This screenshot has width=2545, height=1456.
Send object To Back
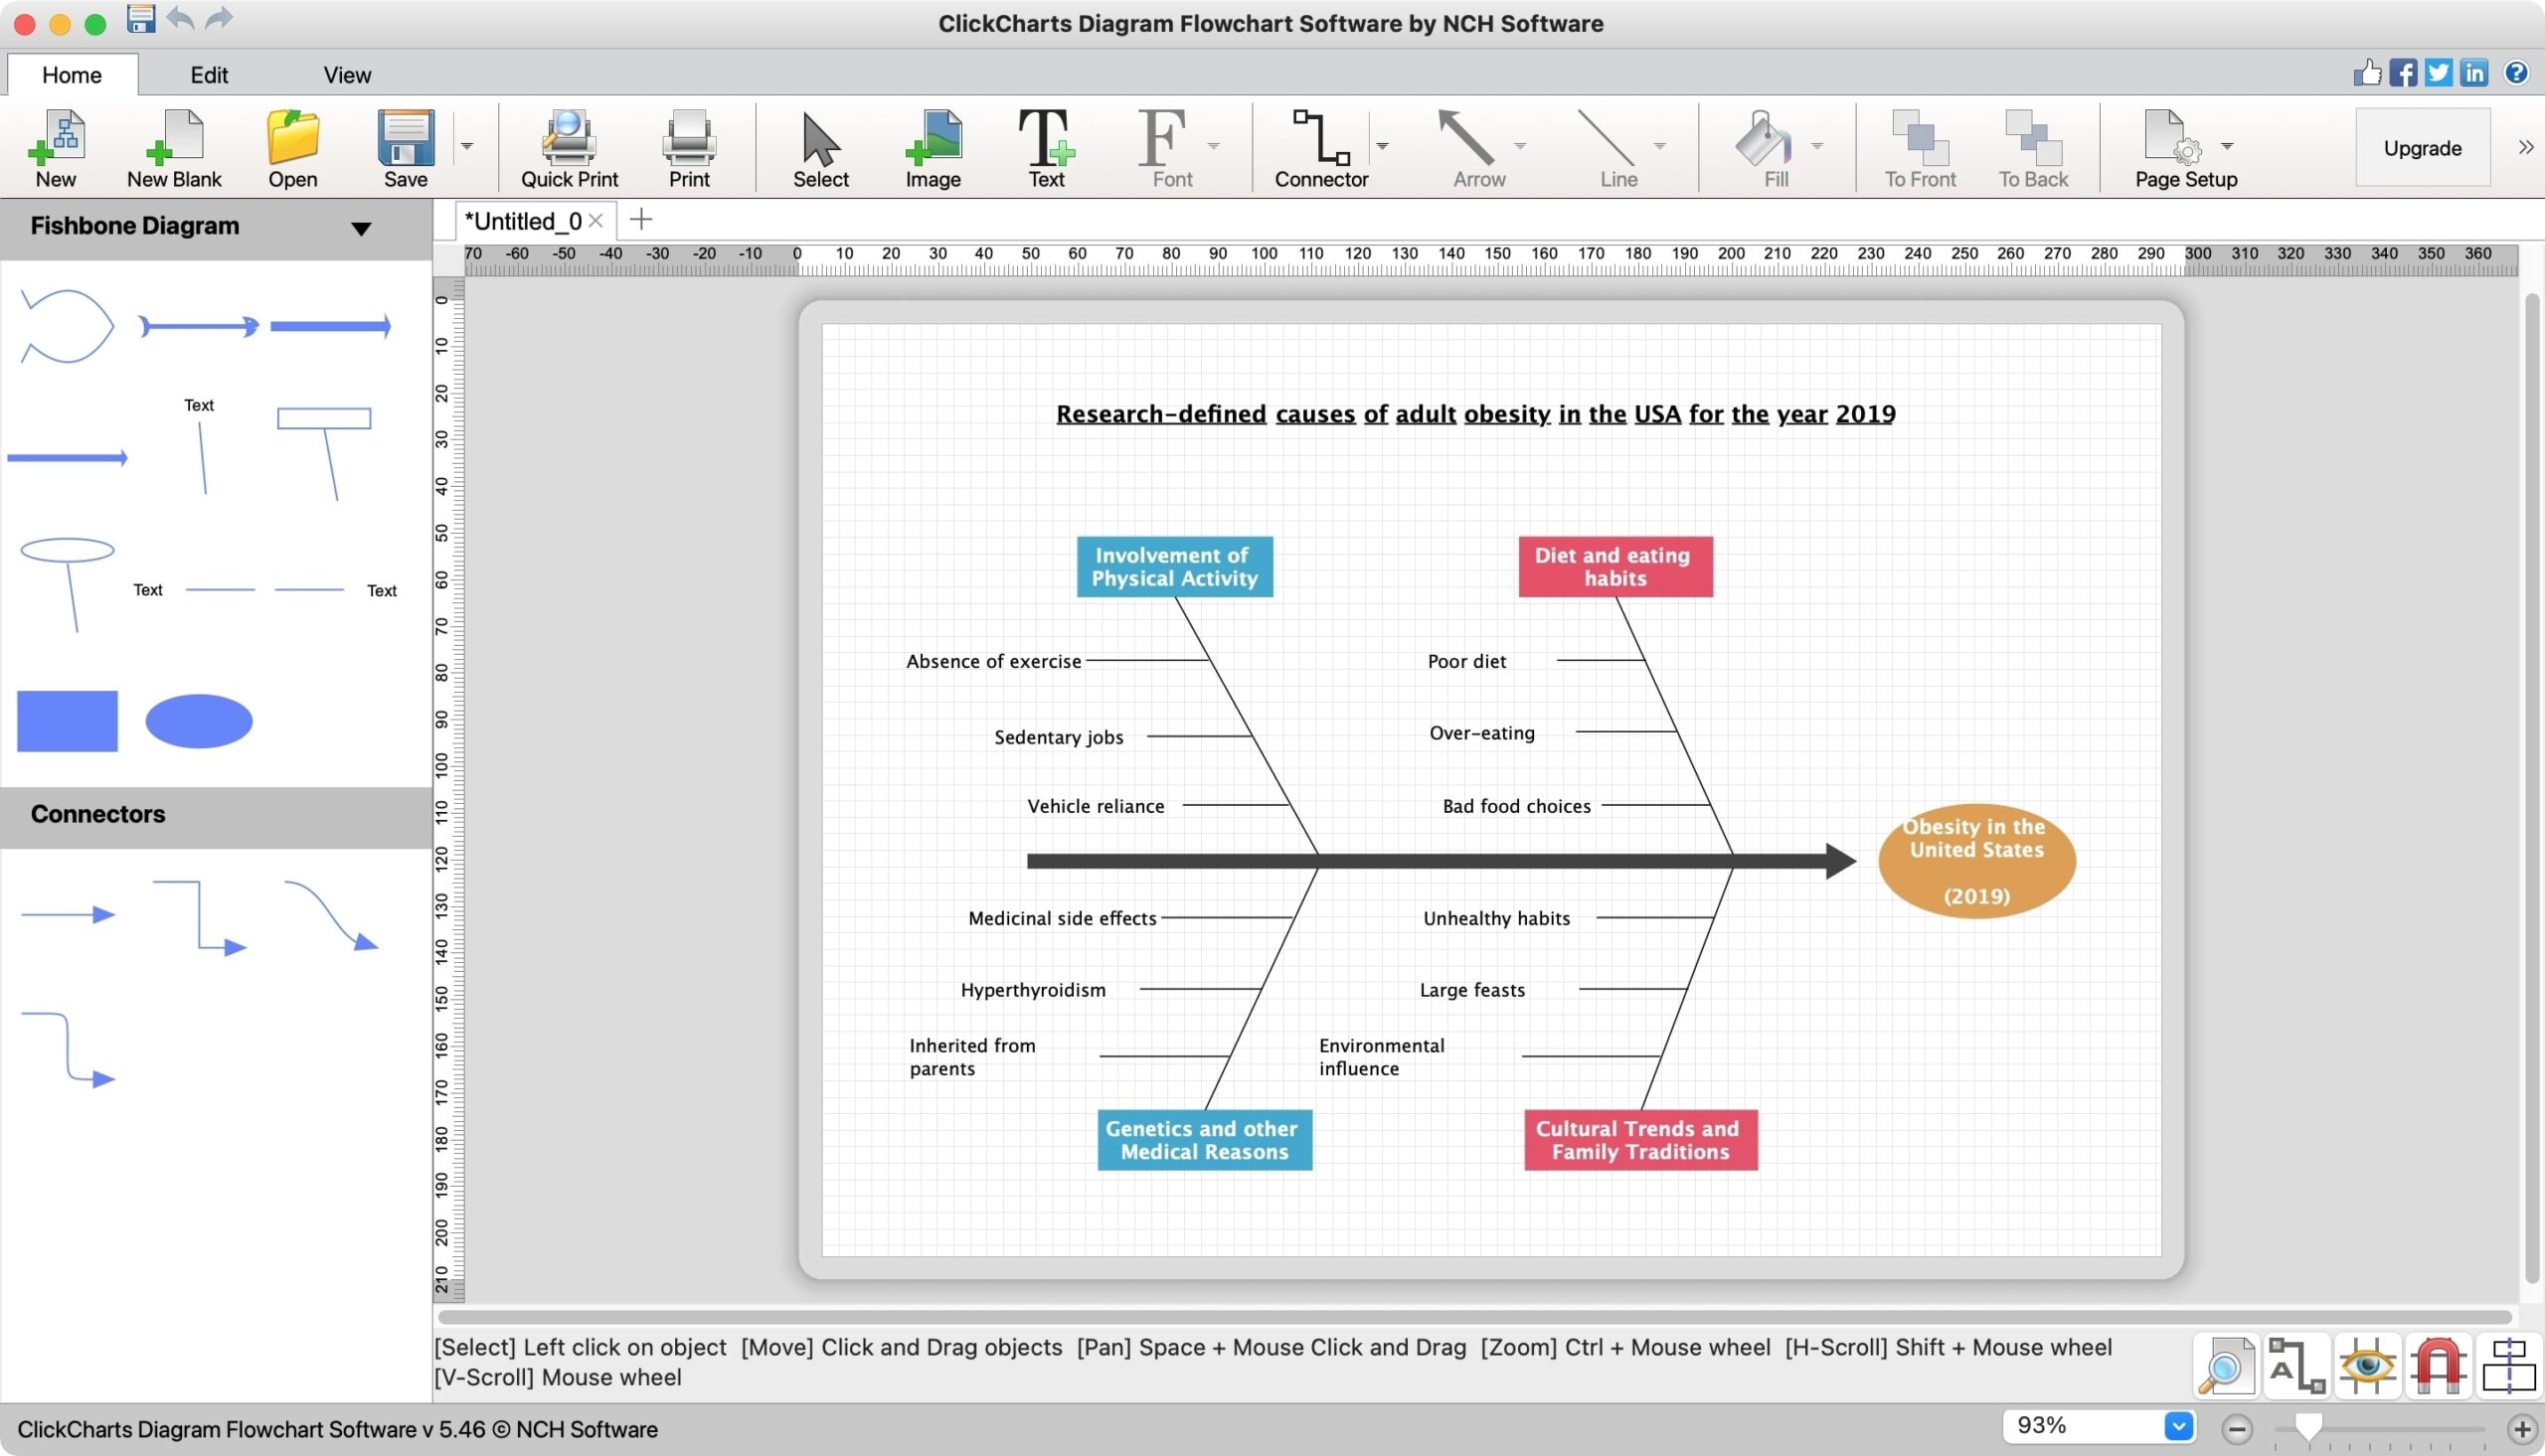click(2033, 148)
